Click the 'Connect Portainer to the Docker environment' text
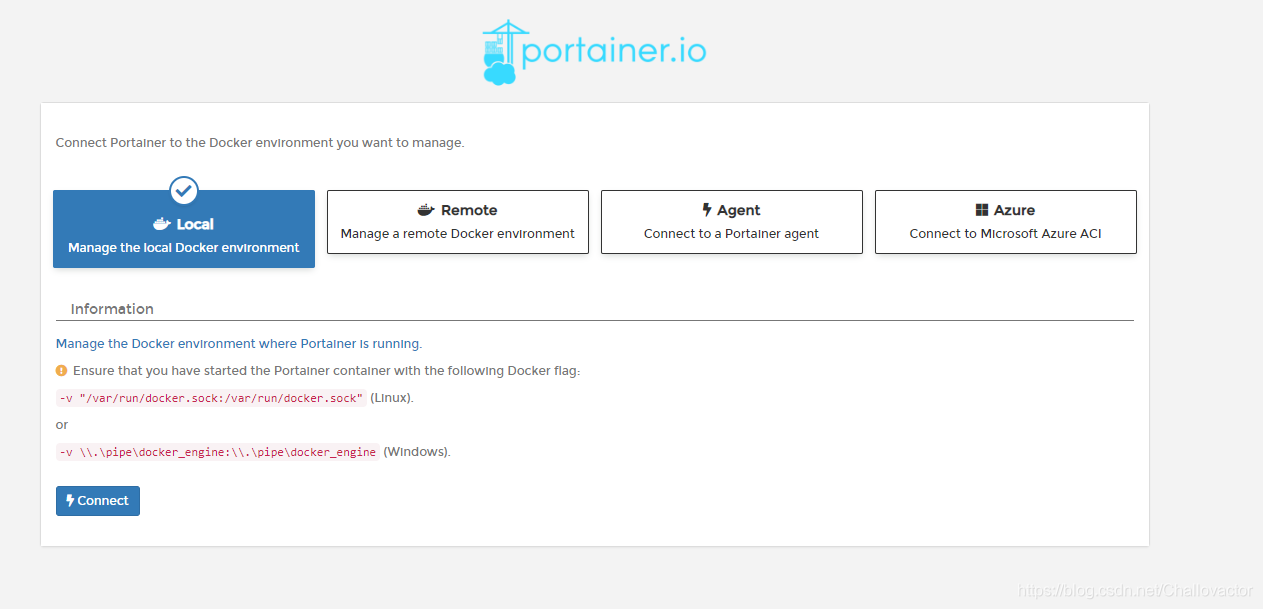This screenshot has height=609, width=1263. click(x=260, y=143)
